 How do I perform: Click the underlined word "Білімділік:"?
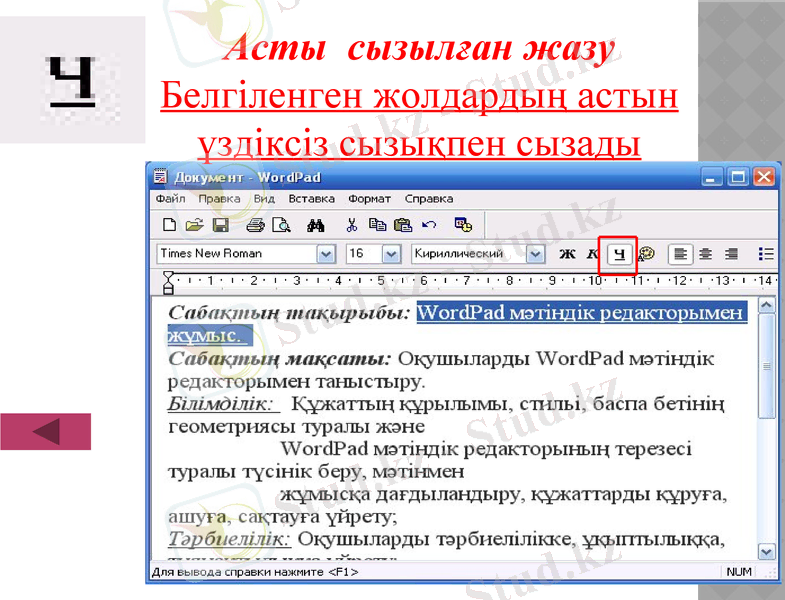pos(221,404)
